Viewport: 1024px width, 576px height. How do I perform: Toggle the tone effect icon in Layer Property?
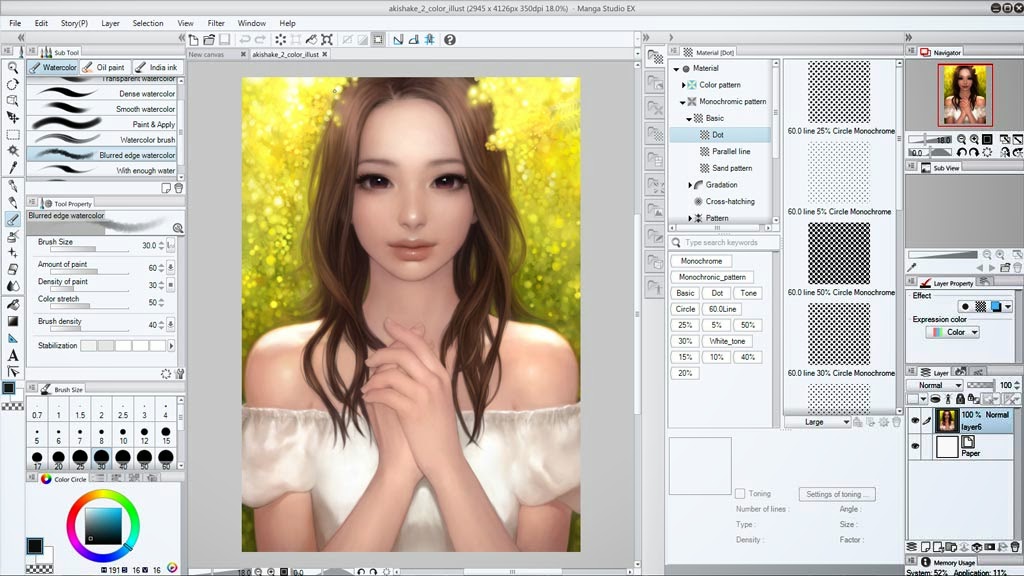(x=980, y=306)
